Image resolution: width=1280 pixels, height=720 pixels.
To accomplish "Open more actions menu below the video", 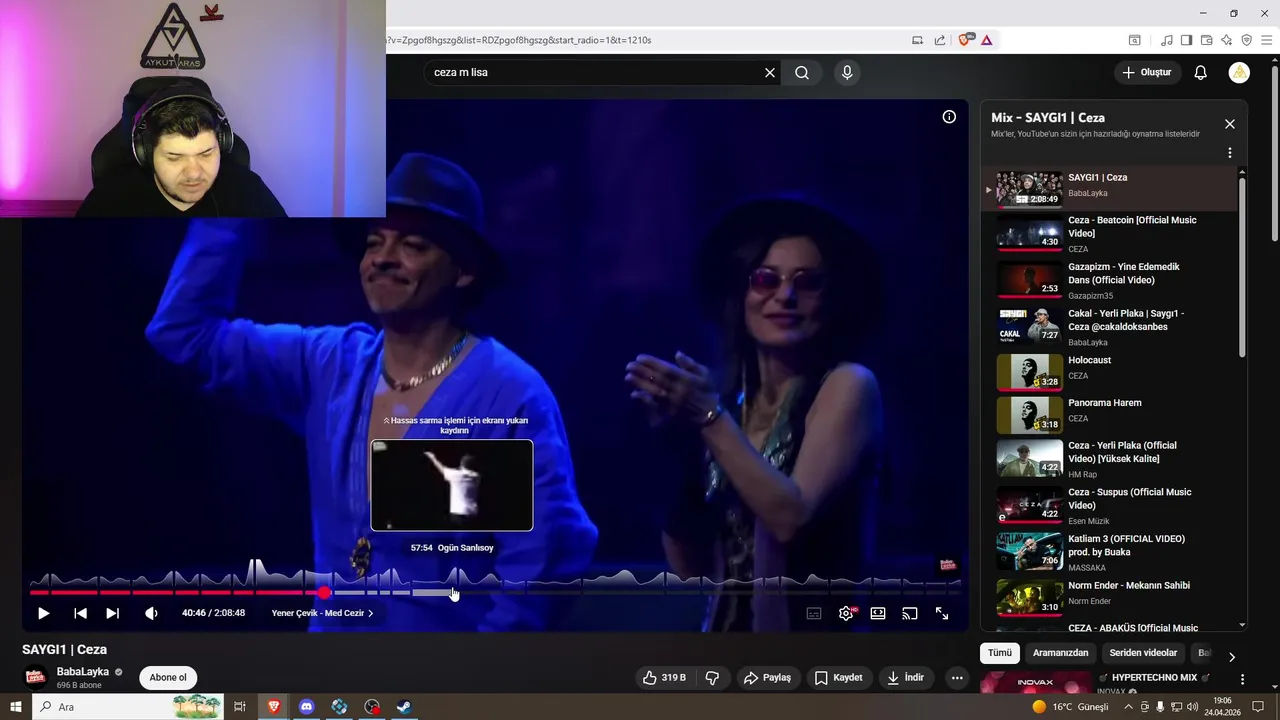I will tap(957, 677).
